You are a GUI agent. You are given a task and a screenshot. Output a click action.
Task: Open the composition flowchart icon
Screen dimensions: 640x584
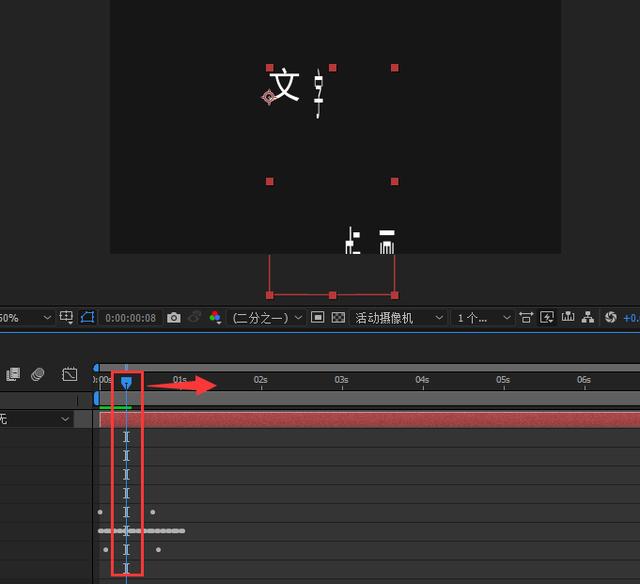588,317
